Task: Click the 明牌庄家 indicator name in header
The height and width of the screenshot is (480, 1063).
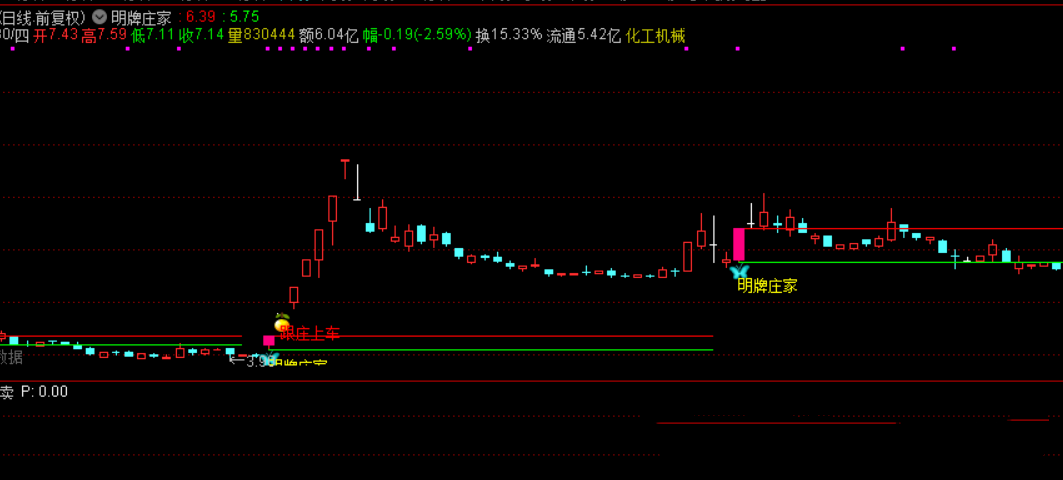Action: coord(141,18)
